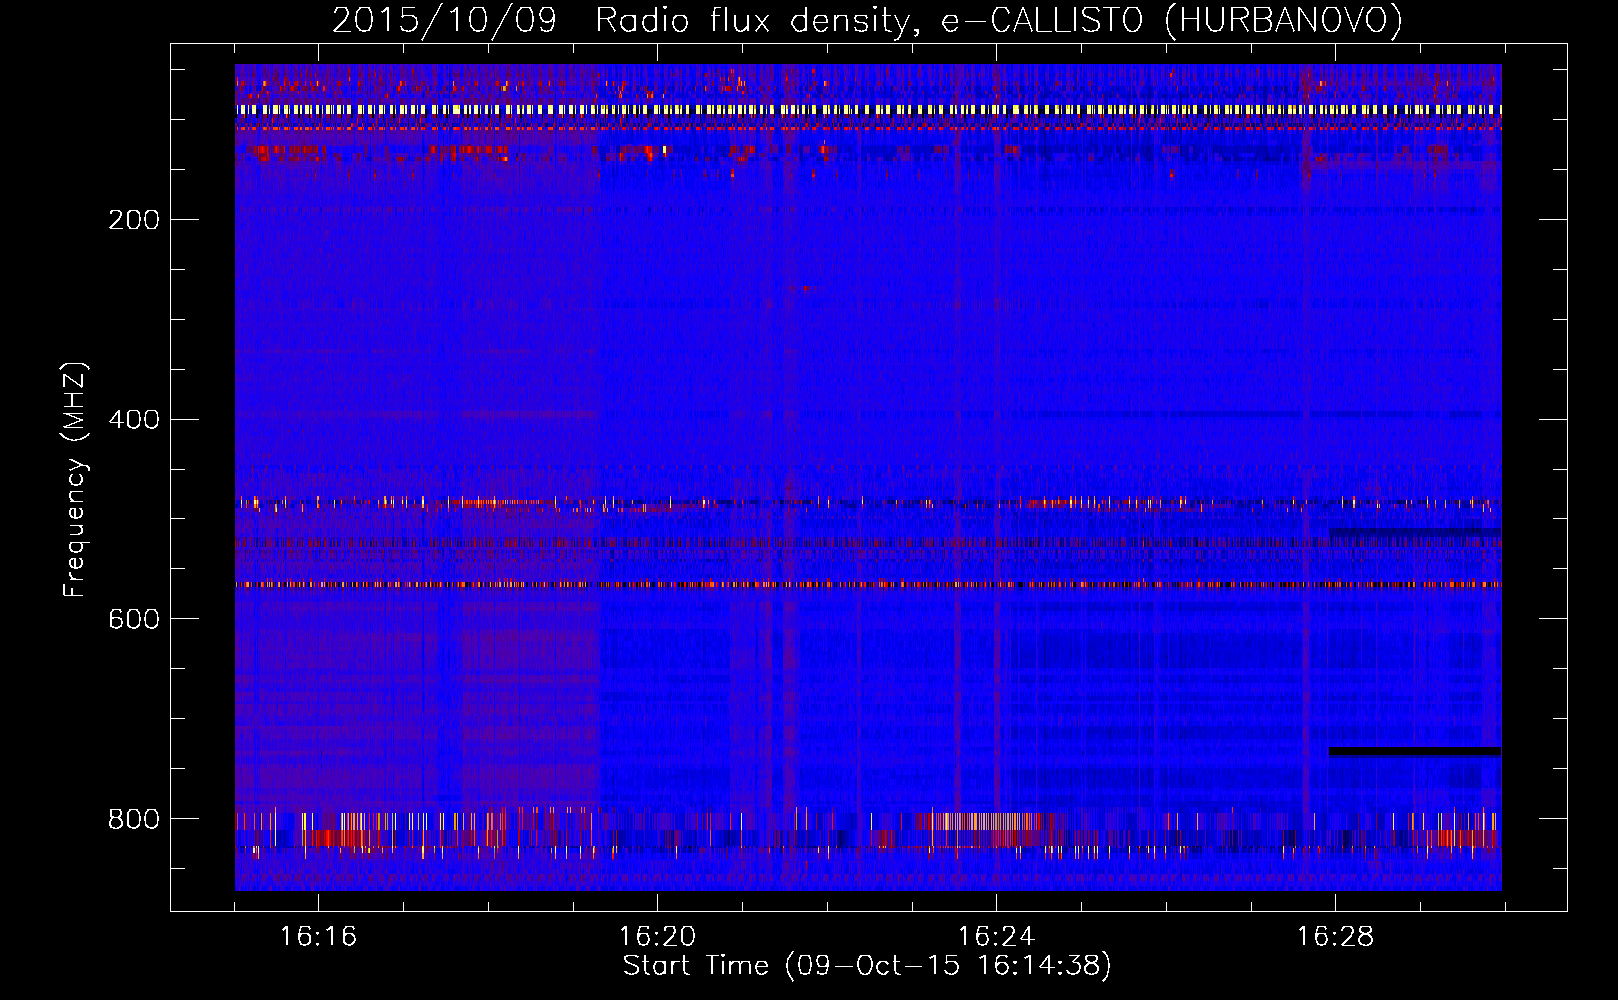Click the 16:28 time tick label
1618x1000 pixels.
point(1335,936)
